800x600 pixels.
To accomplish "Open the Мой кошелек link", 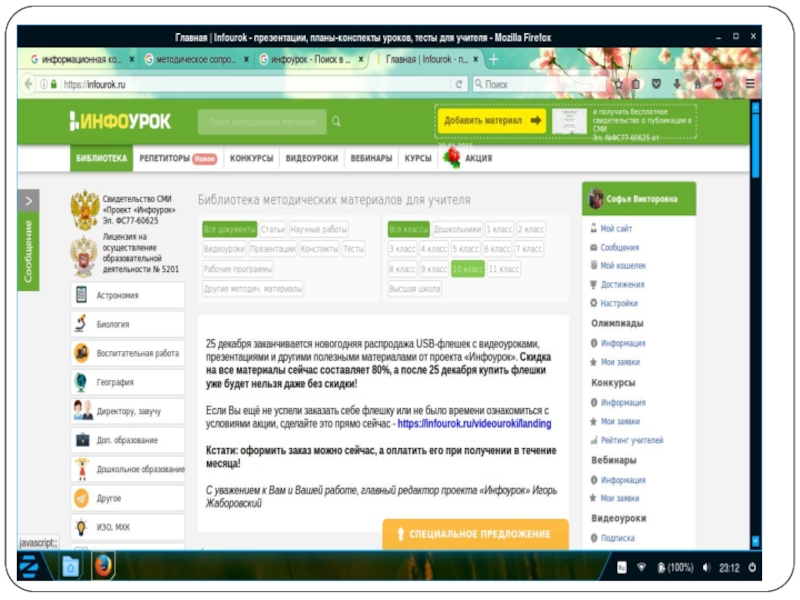I will pyautogui.click(x=622, y=266).
